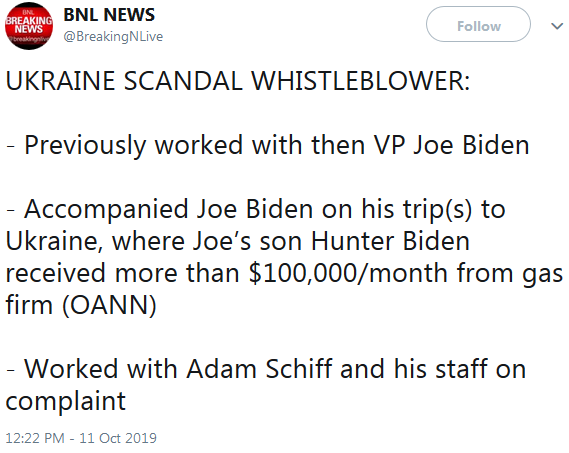Click the Worked with Adam Schiff line

pos(266,369)
